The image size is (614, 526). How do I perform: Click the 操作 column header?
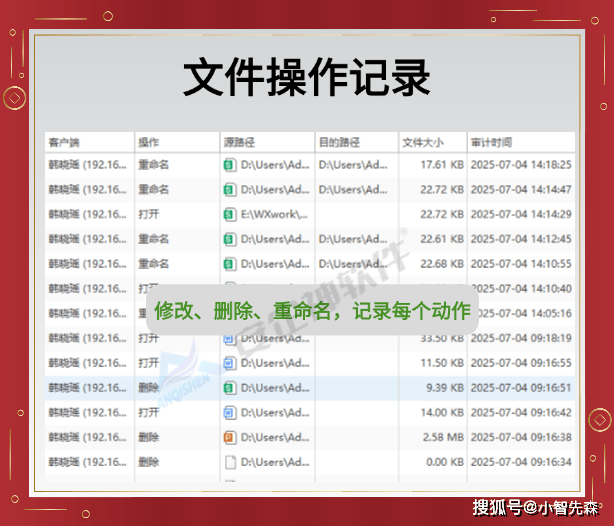(x=148, y=143)
